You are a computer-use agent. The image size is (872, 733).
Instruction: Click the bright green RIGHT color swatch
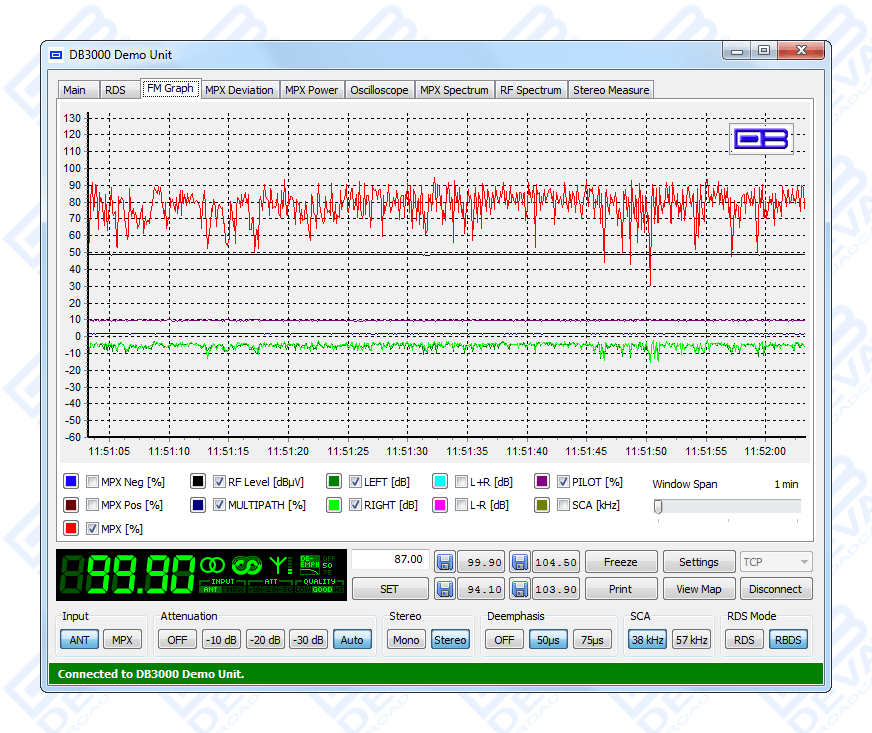click(334, 505)
